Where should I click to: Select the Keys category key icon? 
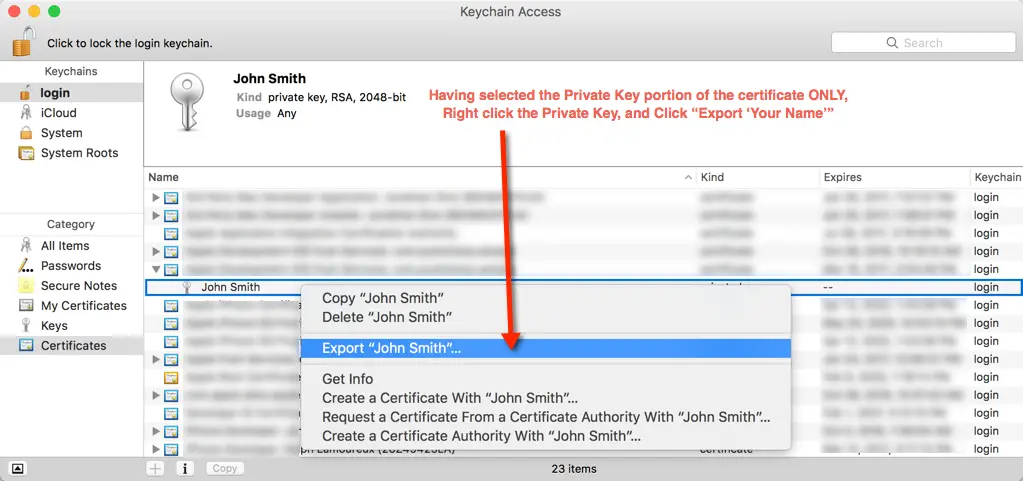[x=26, y=326]
